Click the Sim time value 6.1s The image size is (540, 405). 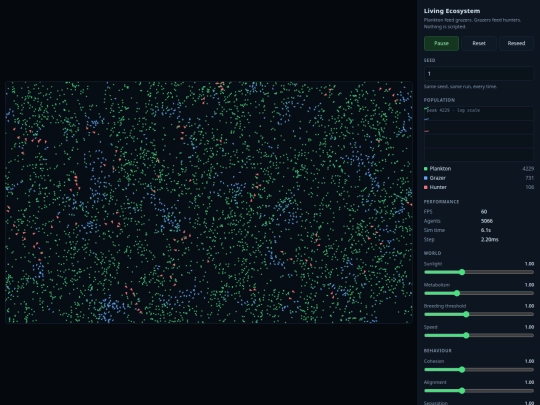coord(486,230)
